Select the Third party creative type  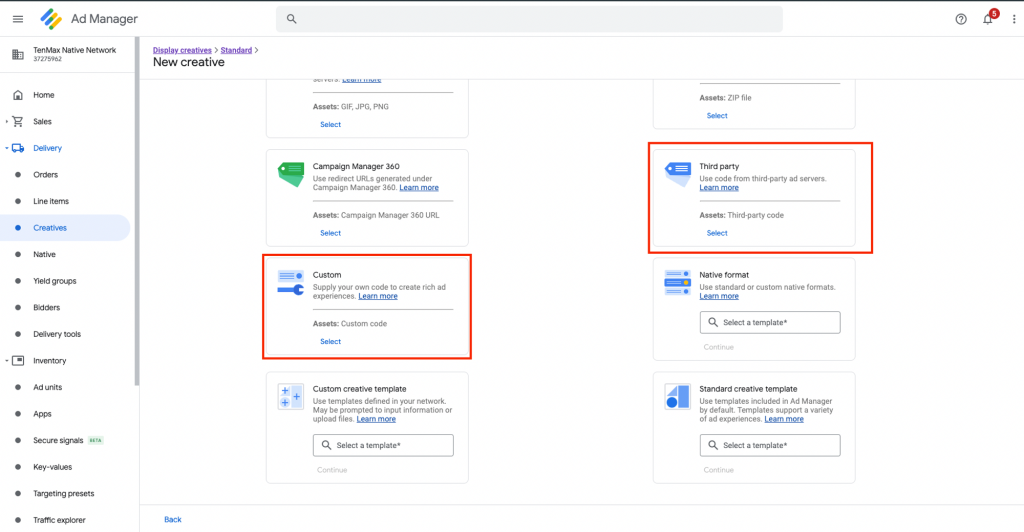(717, 233)
